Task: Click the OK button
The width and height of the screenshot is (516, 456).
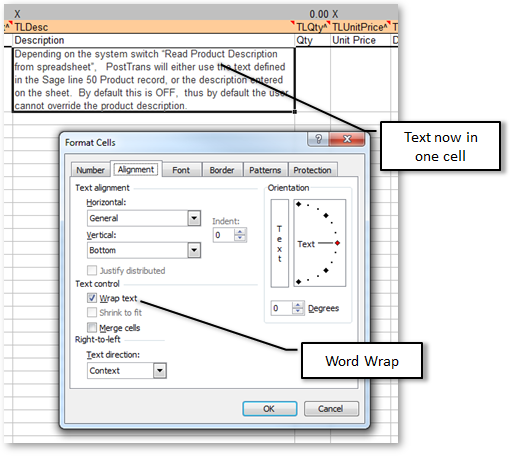Action: tap(269, 409)
